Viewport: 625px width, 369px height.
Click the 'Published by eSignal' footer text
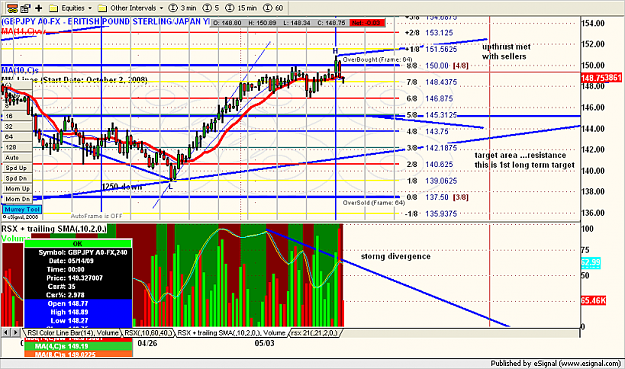[x=556, y=363]
